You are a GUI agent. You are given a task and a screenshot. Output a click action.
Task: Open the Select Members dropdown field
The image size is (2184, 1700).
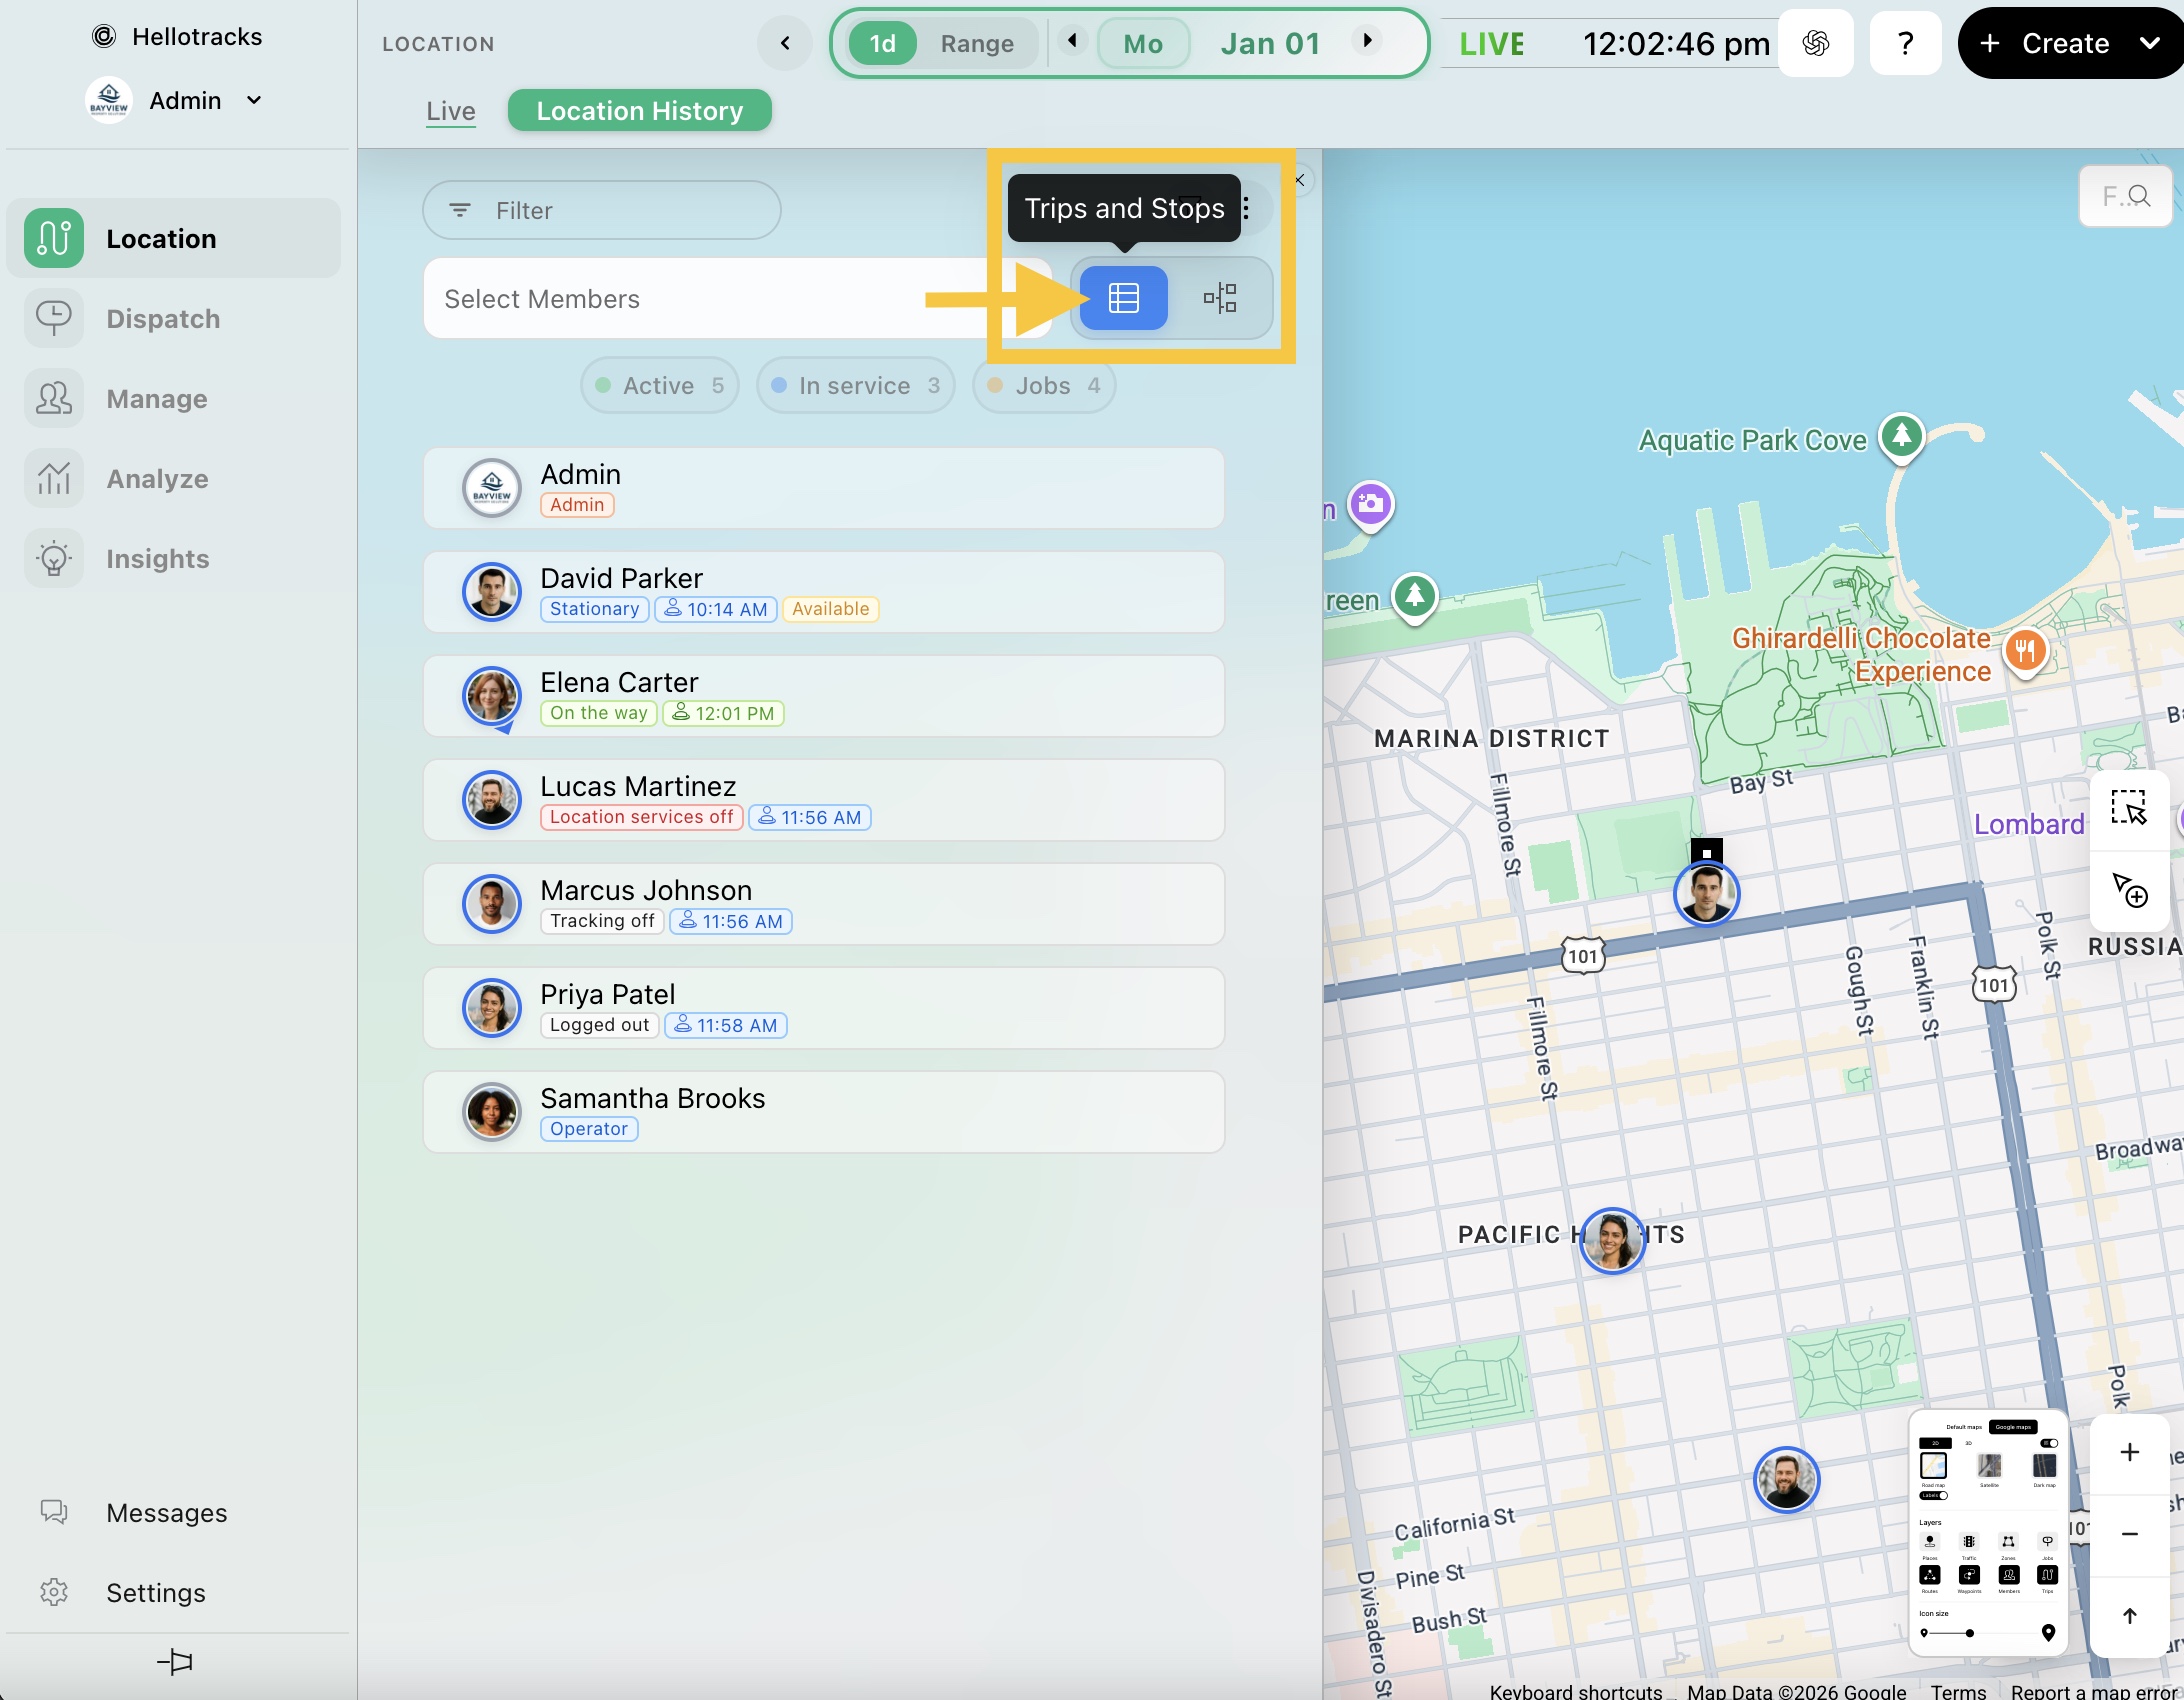[x=680, y=299]
